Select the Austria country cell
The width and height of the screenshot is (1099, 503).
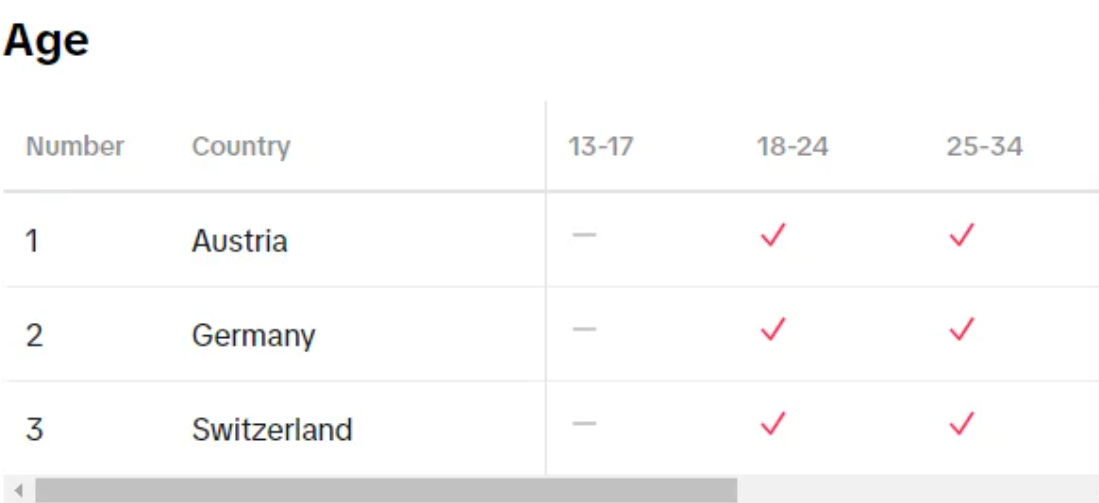pyautogui.click(x=240, y=241)
